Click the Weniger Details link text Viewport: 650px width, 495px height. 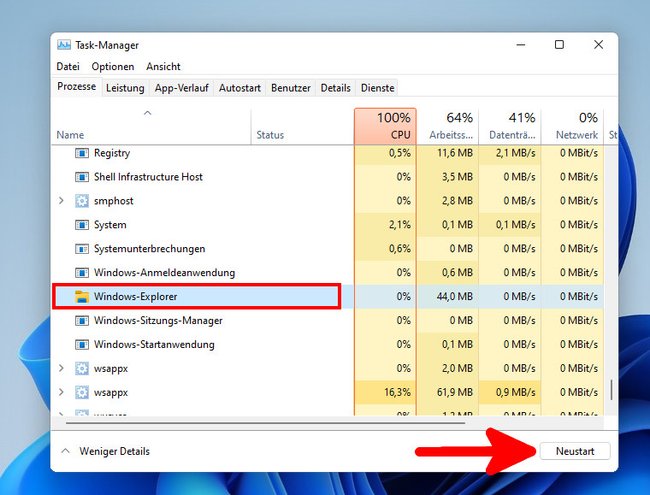[114, 451]
